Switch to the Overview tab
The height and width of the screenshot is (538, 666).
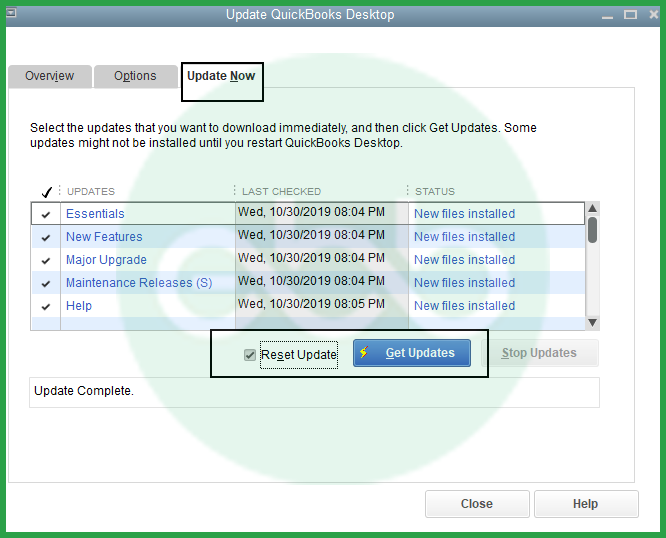click(50, 76)
